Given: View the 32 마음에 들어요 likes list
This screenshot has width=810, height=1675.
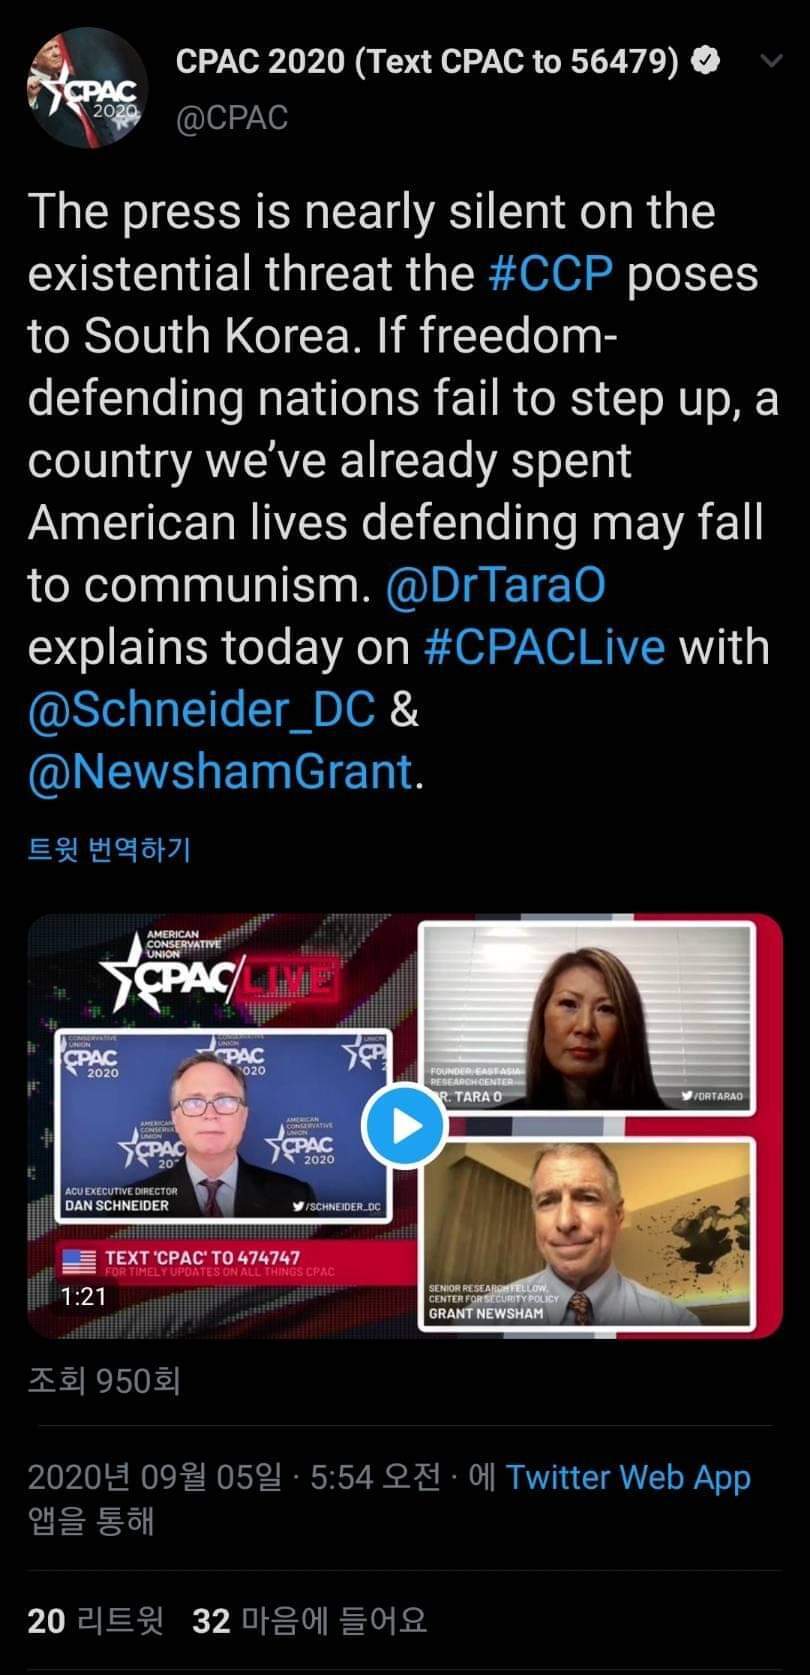Looking at the screenshot, I should pos(309,1620).
